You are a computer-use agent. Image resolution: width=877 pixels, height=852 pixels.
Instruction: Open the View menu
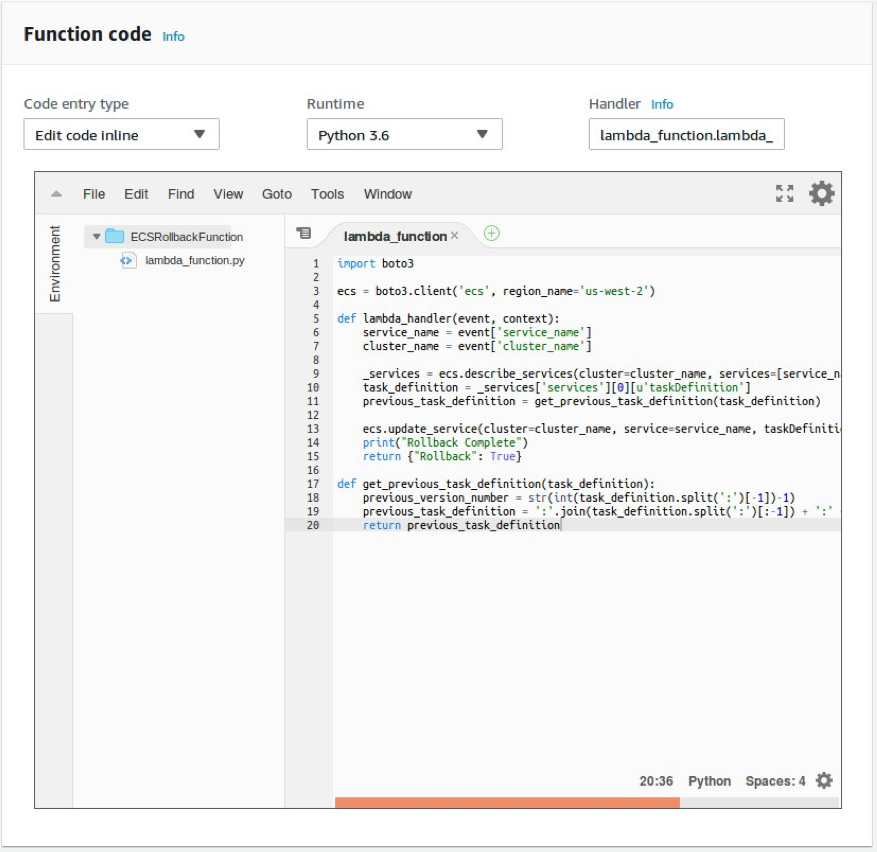tap(228, 194)
